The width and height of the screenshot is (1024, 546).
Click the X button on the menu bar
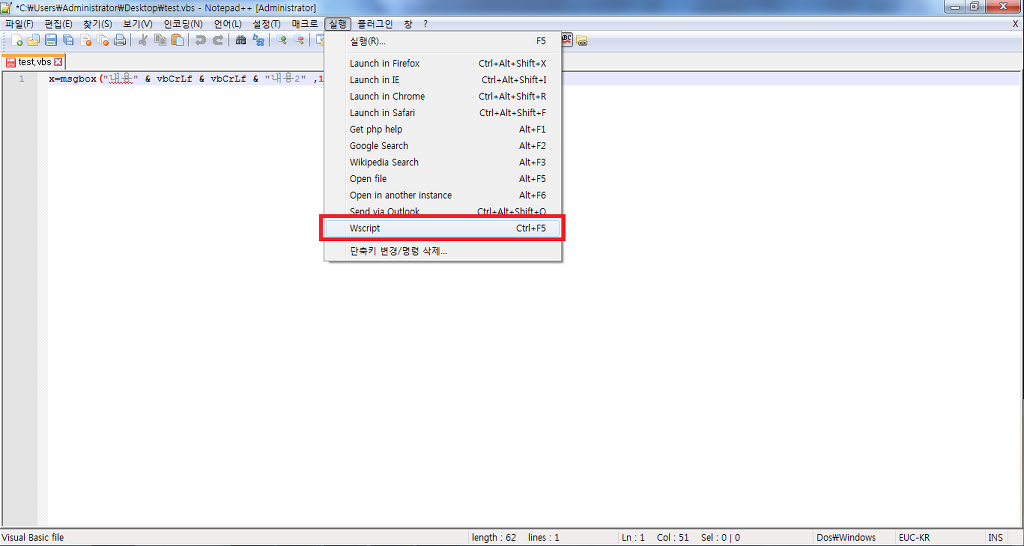1015,24
